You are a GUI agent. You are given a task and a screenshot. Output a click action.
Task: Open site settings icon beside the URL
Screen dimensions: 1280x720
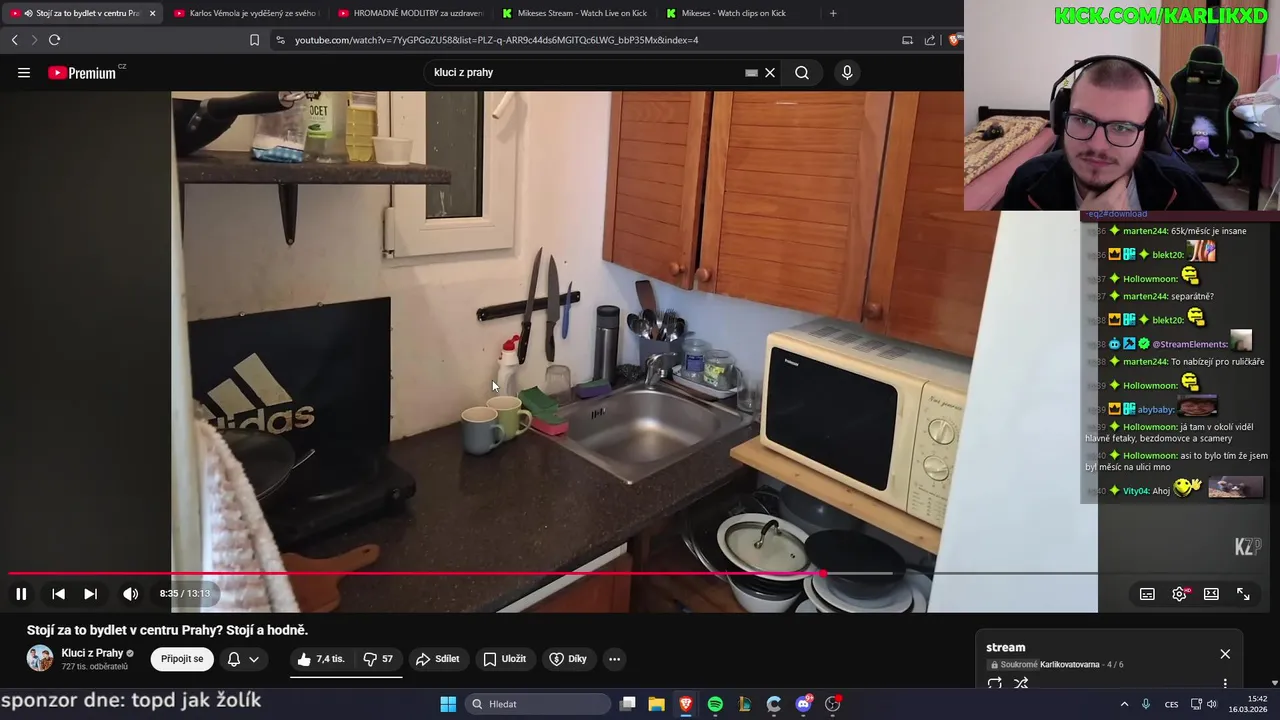click(x=280, y=40)
